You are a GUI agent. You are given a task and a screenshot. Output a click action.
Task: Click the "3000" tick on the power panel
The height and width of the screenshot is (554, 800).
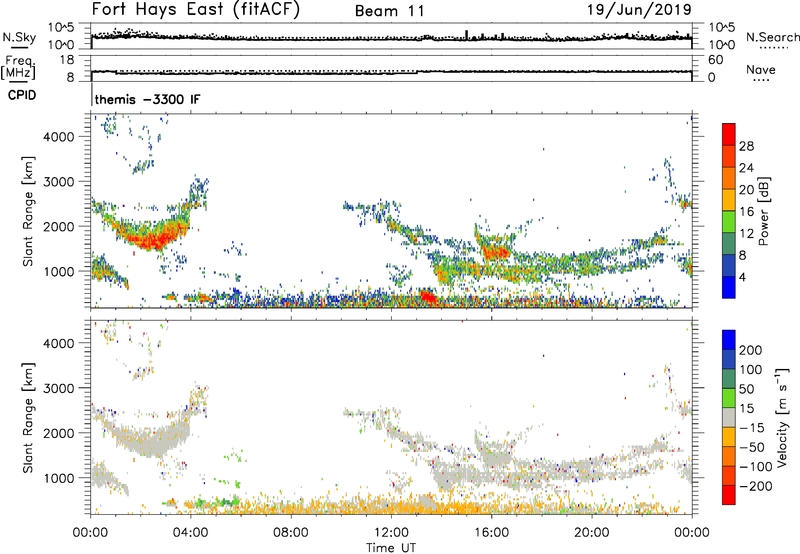58,182
